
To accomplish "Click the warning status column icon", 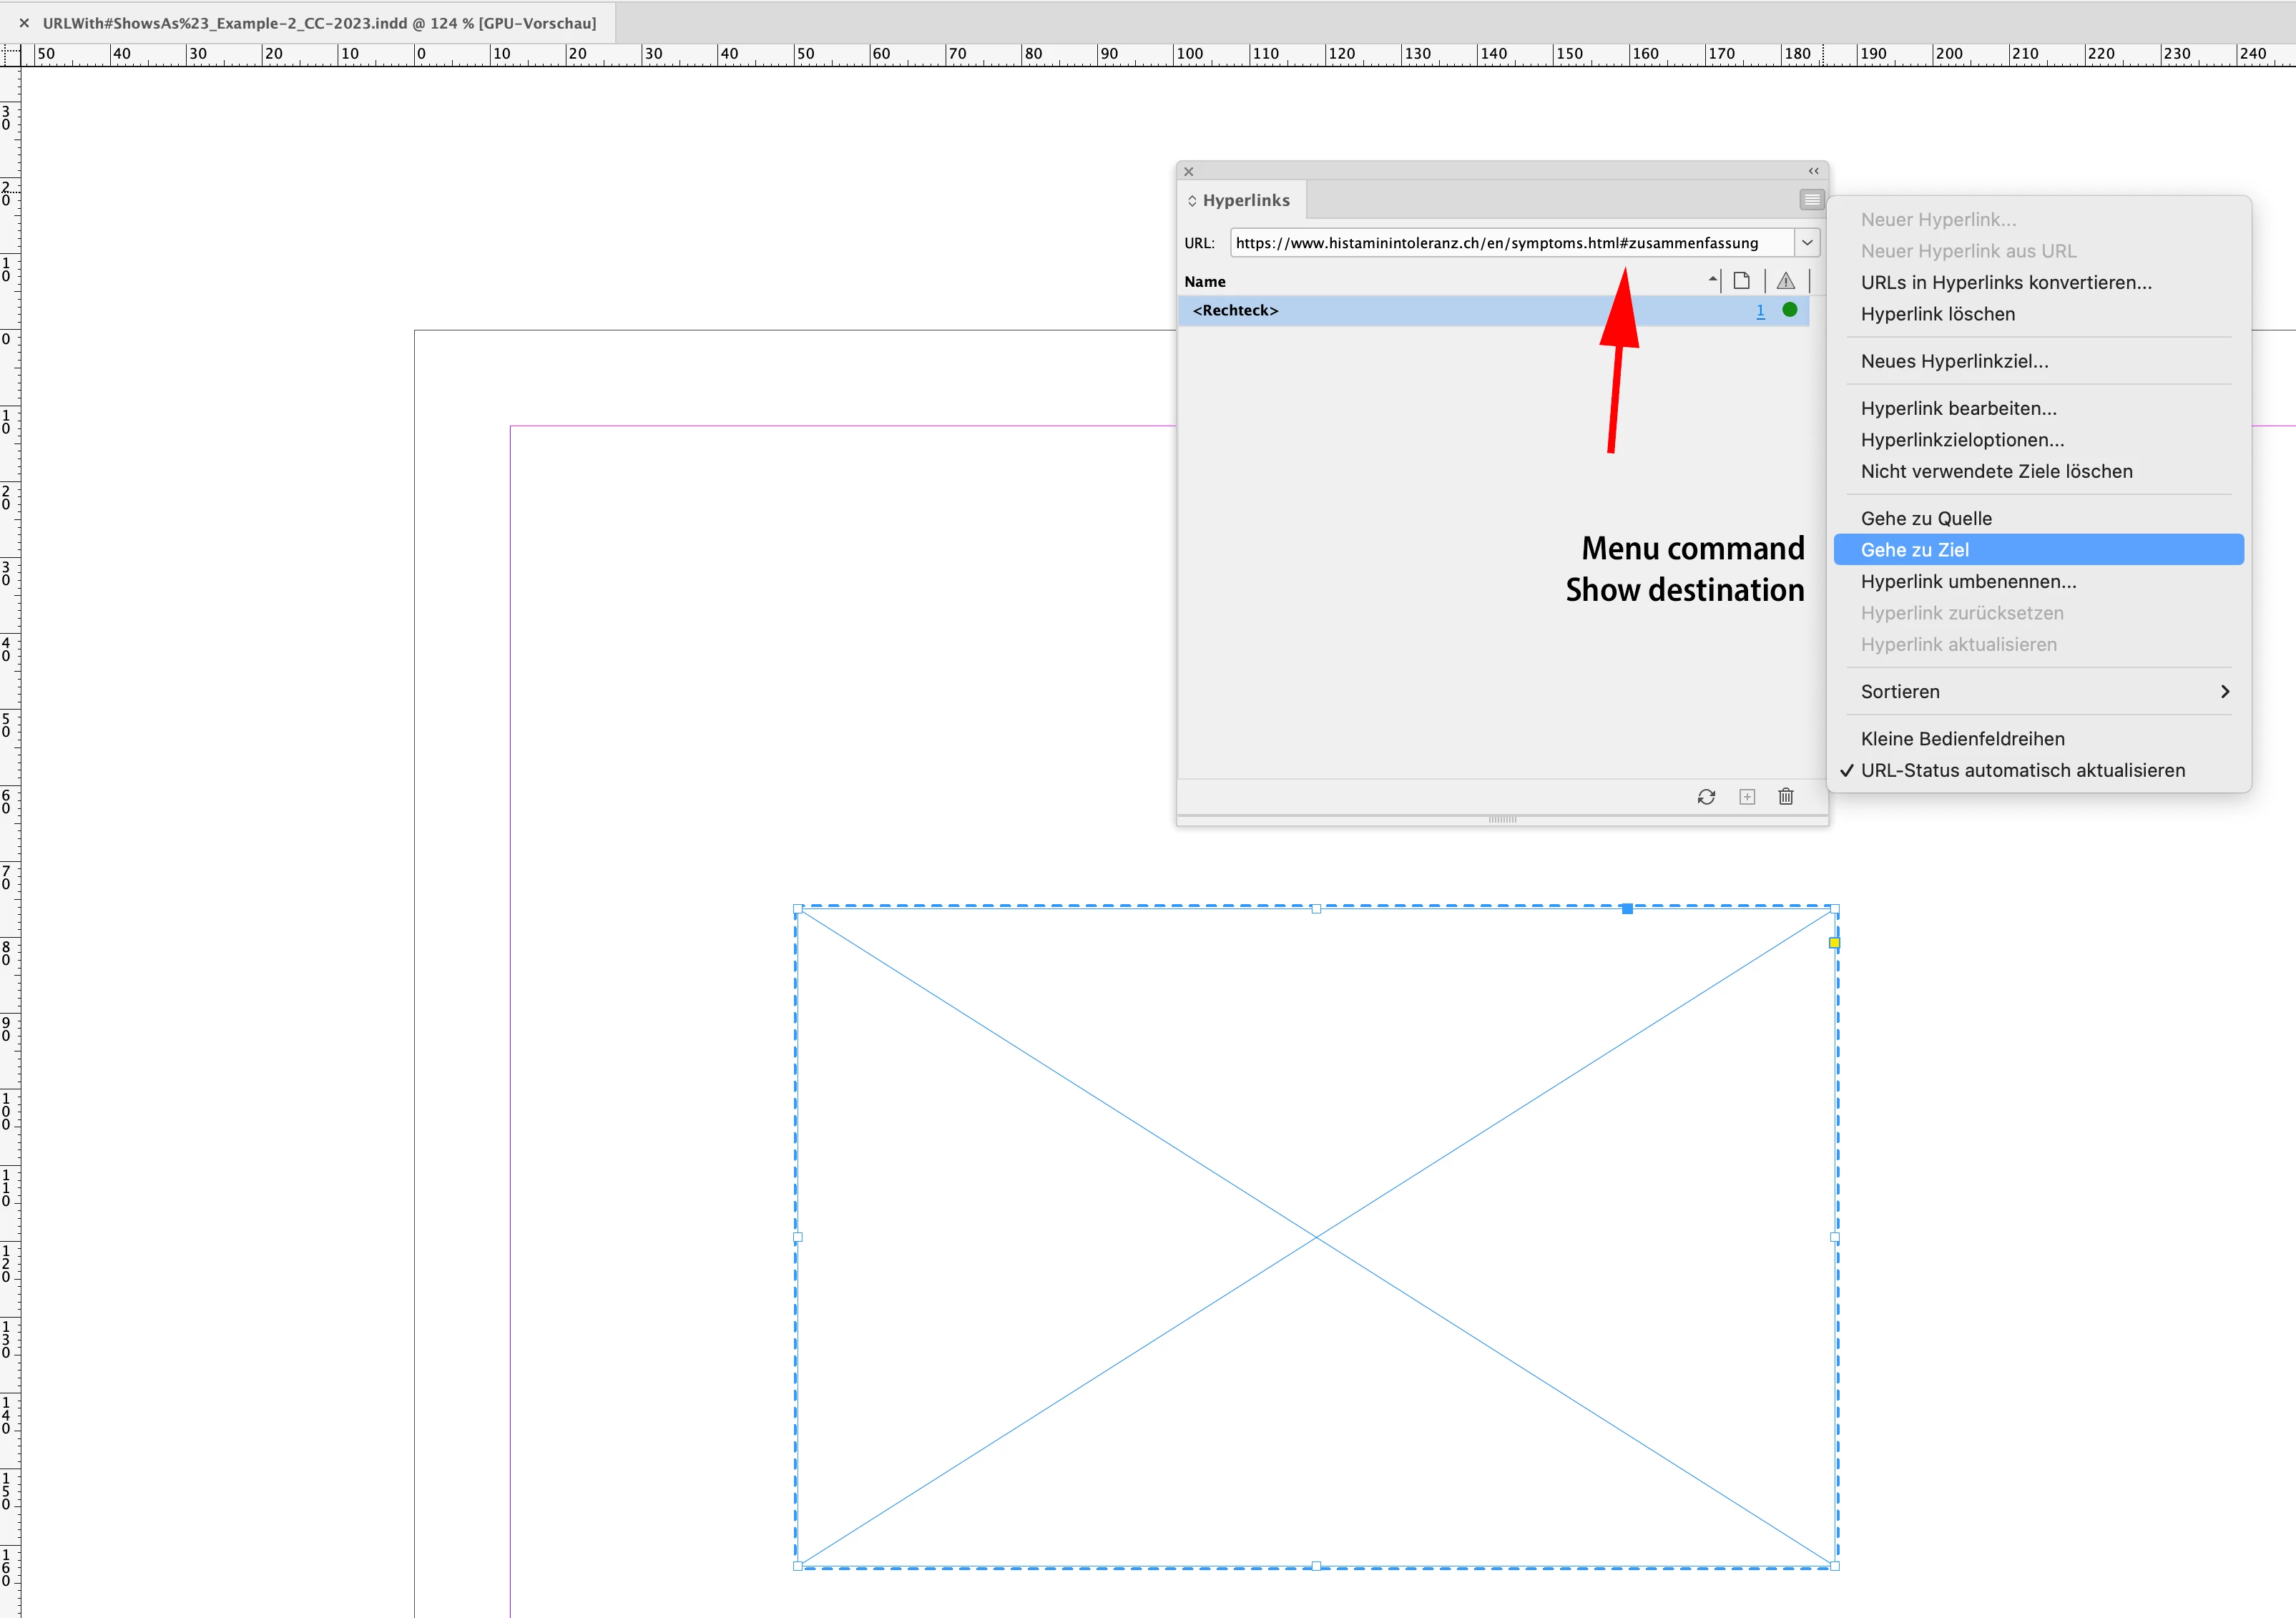I will [x=1786, y=281].
